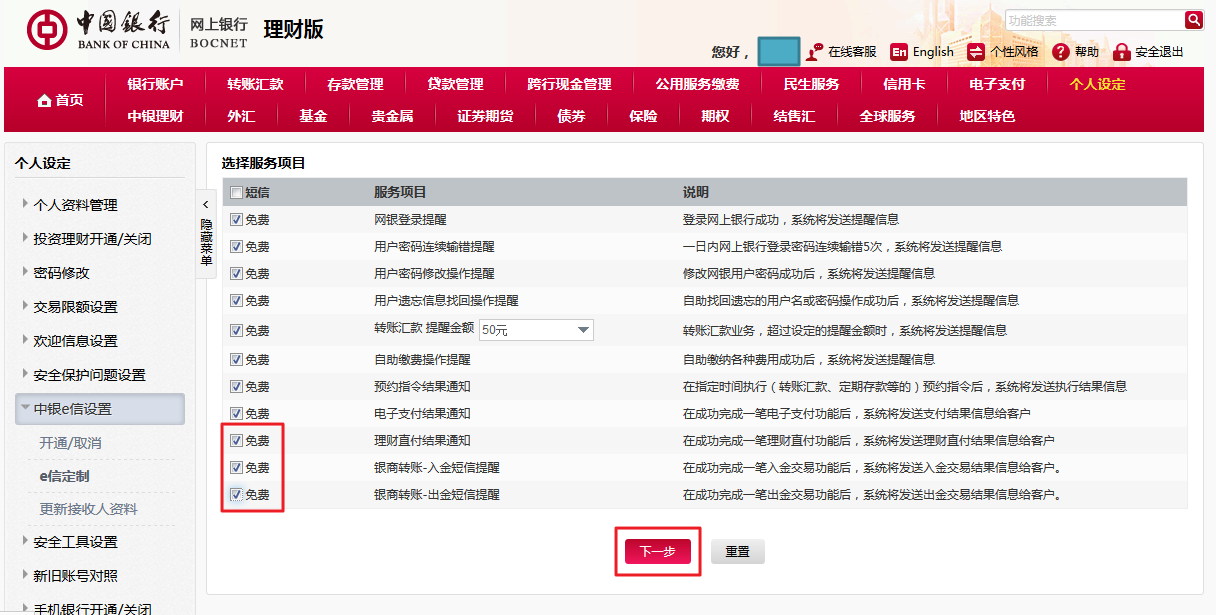The height and width of the screenshot is (615, 1216).
Task: Open 公用服务缴费 menu
Action: [697, 84]
